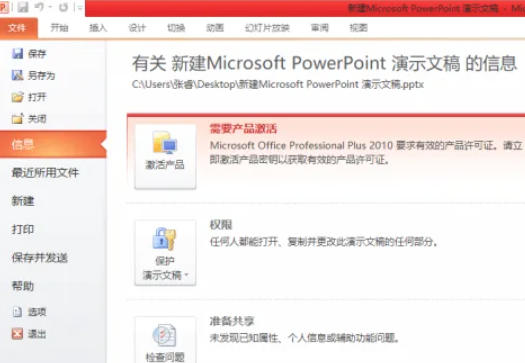Switch to the 开始 ribbon tab
The image size is (525, 363).
(59, 28)
